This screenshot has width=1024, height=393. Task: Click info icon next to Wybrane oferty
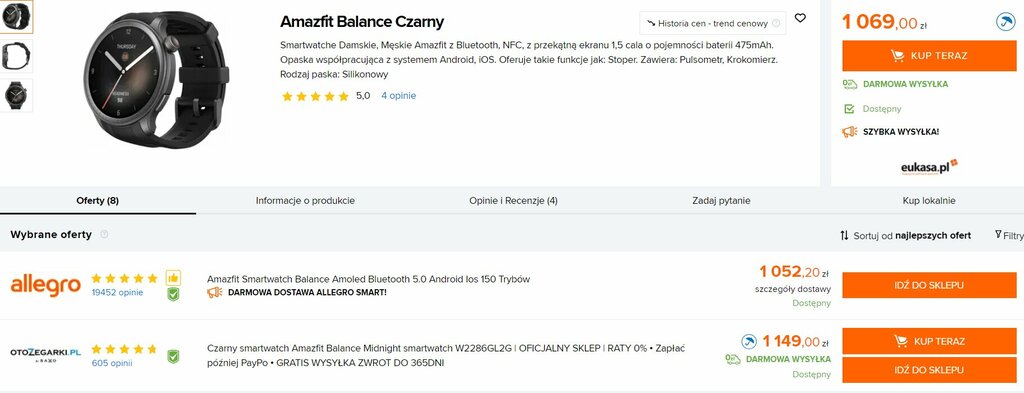point(104,234)
